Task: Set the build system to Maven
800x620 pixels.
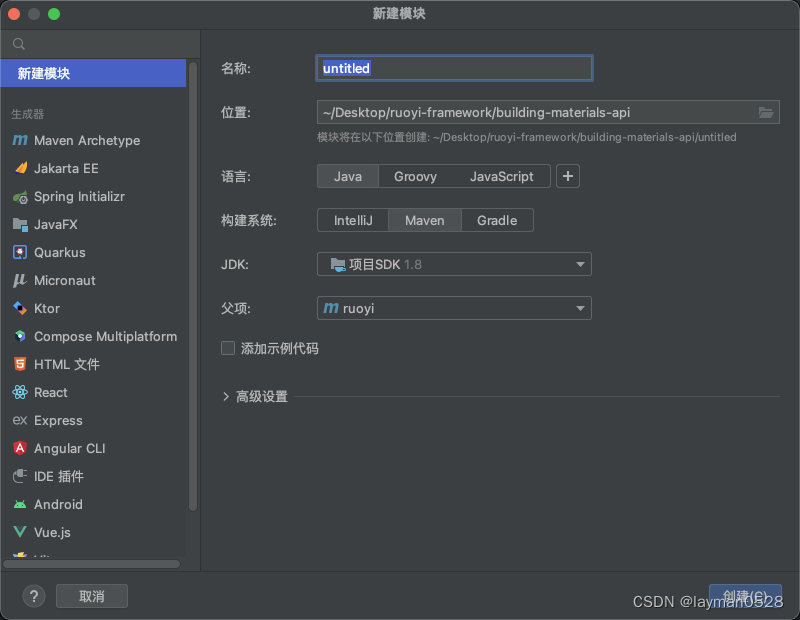Action: pyautogui.click(x=424, y=220)
